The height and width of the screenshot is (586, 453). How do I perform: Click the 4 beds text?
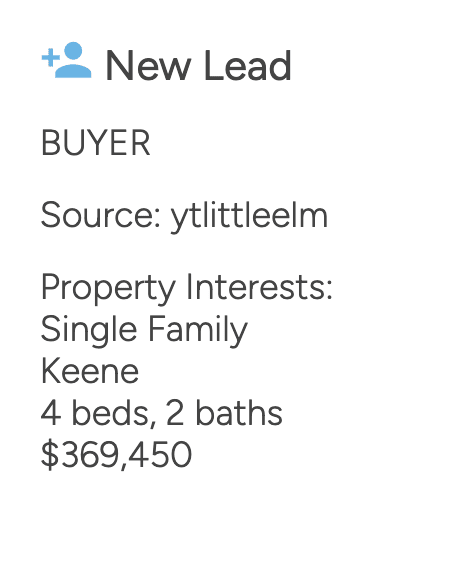95,412
